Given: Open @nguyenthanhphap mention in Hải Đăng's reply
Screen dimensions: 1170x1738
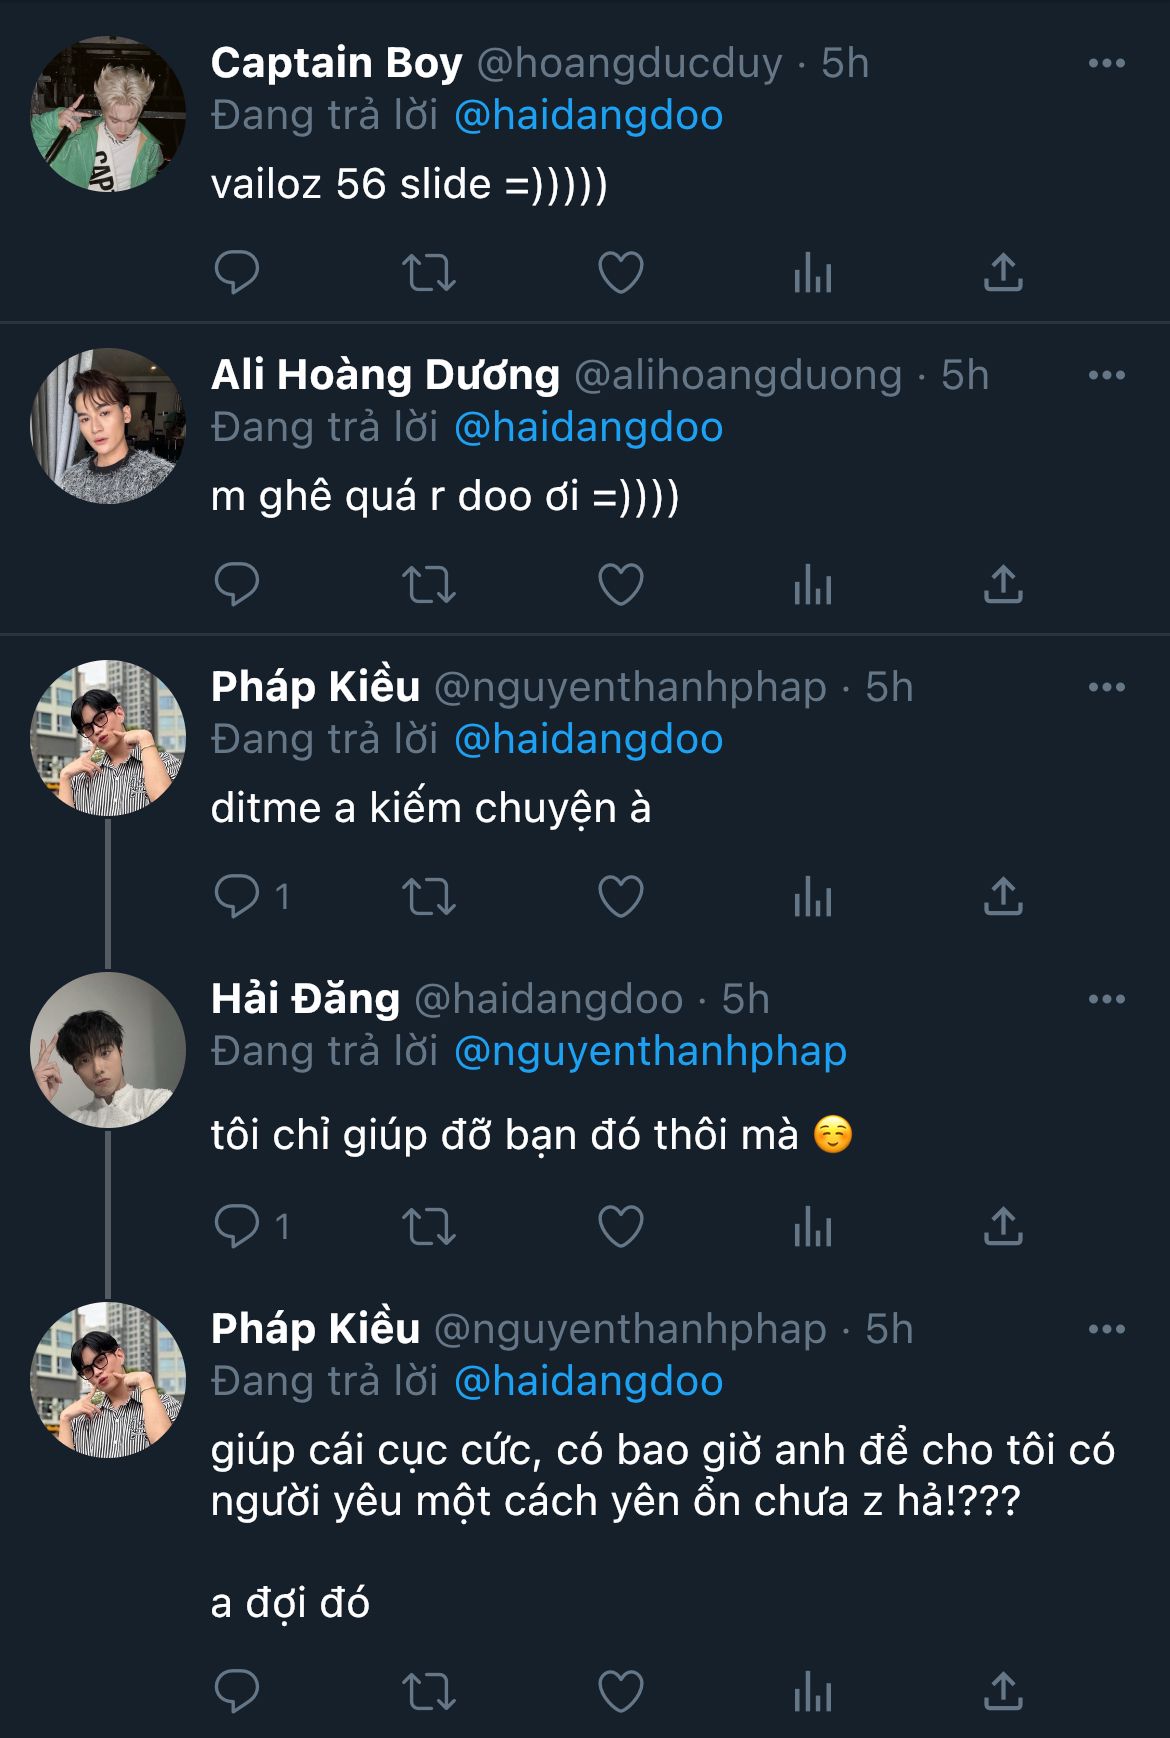Looking at the screenshot, I should pos(650,1052).
